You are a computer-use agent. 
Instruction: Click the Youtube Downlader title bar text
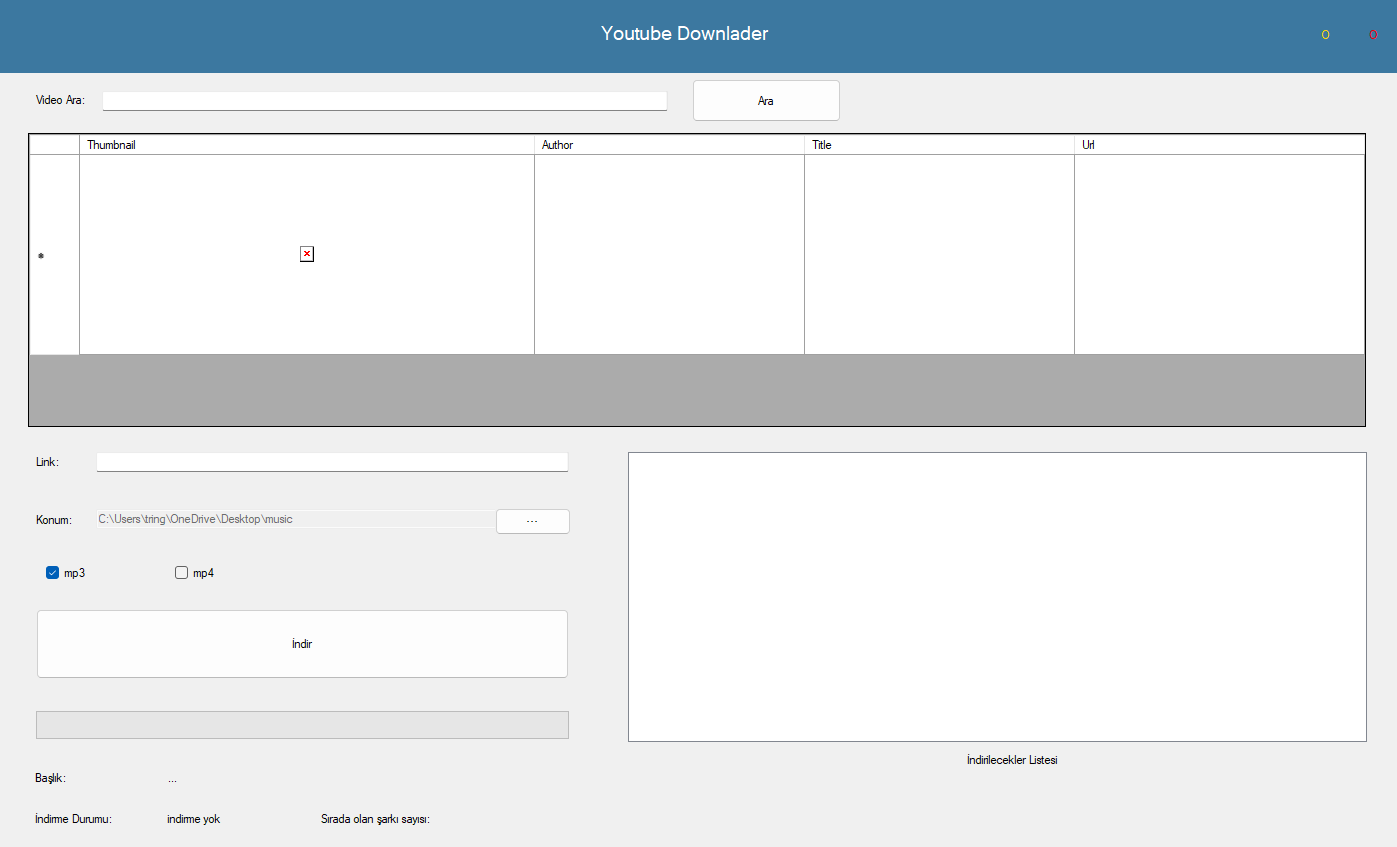(x=684, y=33)
